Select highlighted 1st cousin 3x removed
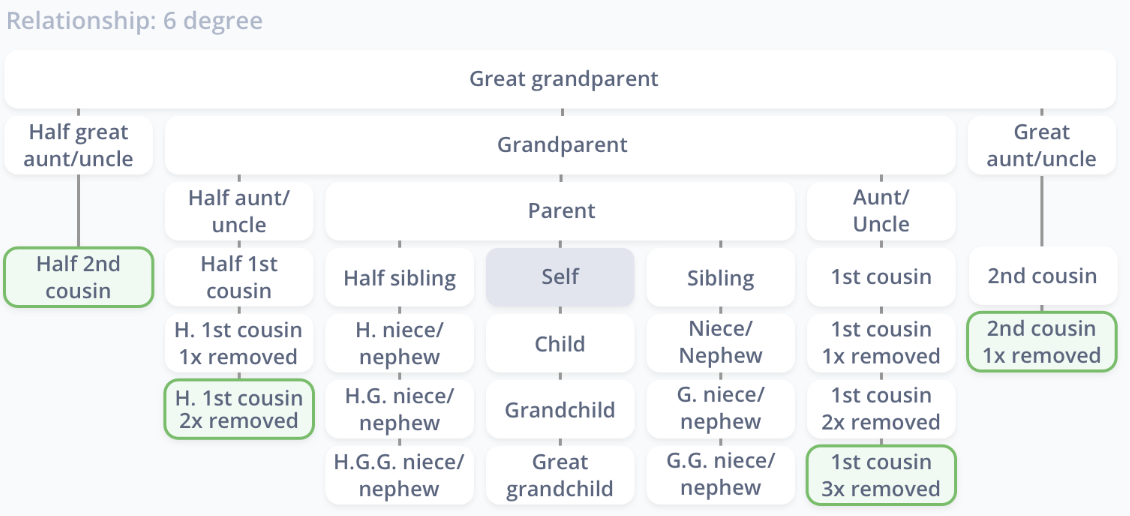 click(x=881, y=475)
